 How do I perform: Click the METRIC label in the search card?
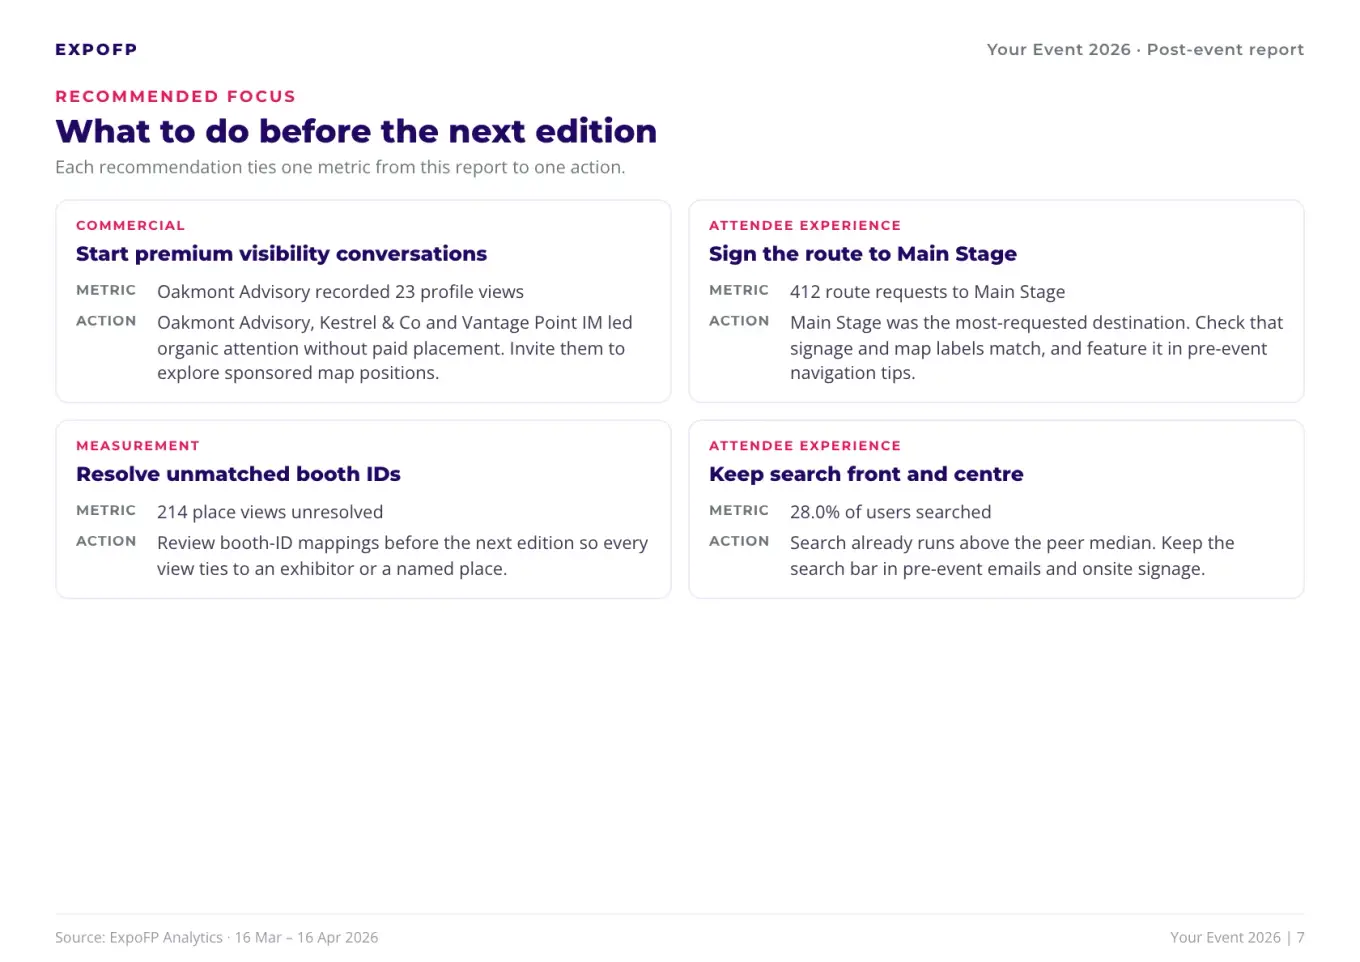(739, 510)
